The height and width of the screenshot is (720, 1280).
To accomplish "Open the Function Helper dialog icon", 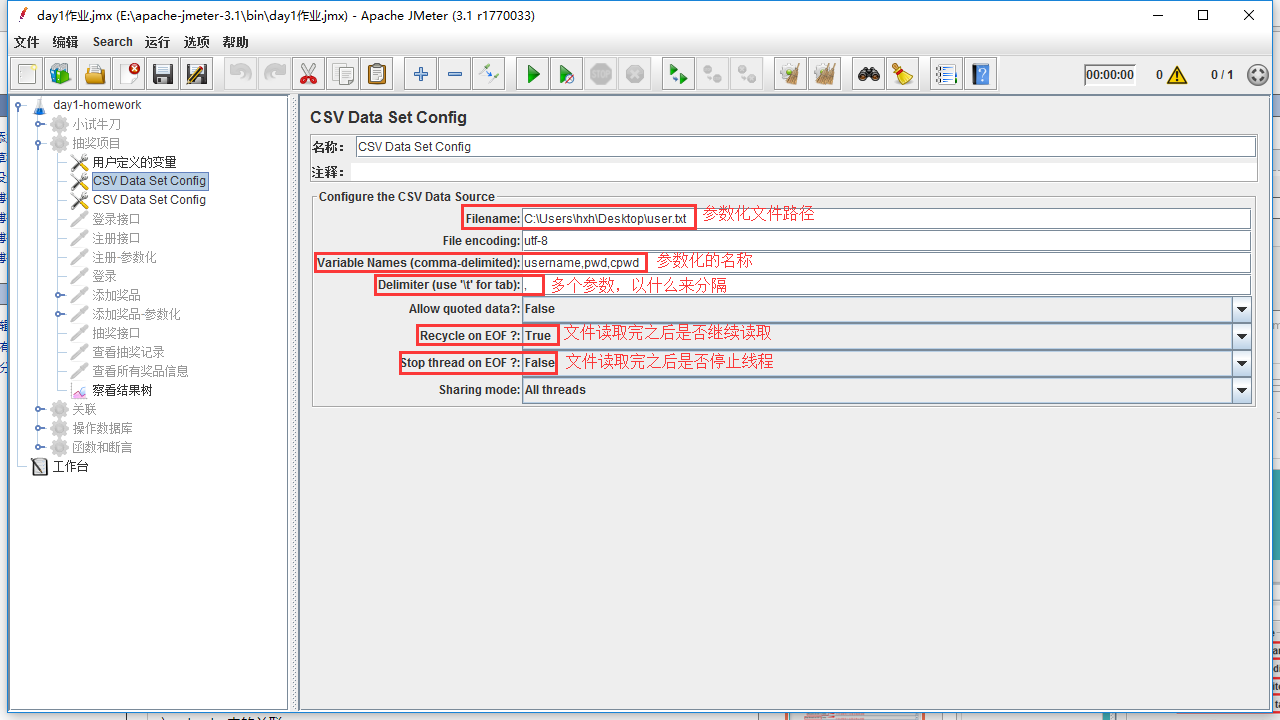I will point(946,74).
